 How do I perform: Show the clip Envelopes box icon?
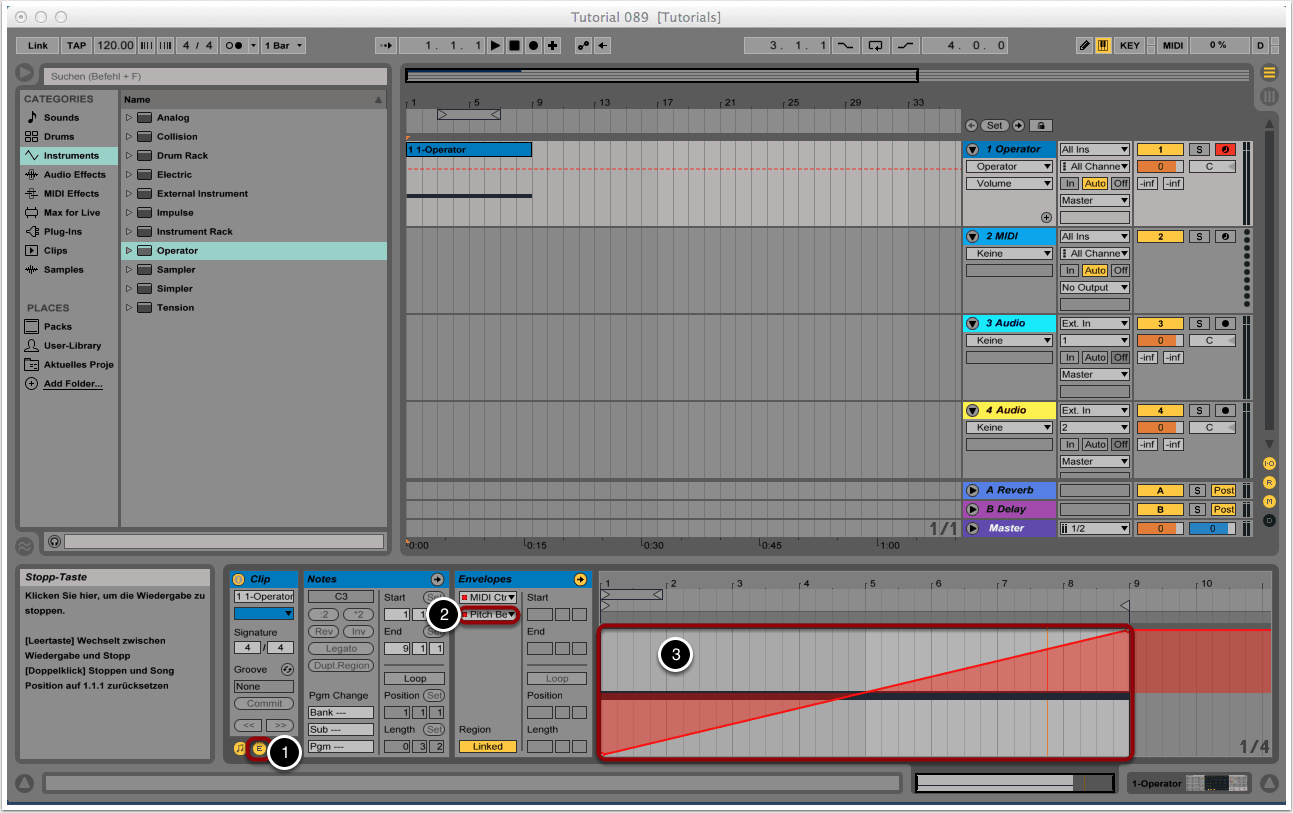coord(259,747)
